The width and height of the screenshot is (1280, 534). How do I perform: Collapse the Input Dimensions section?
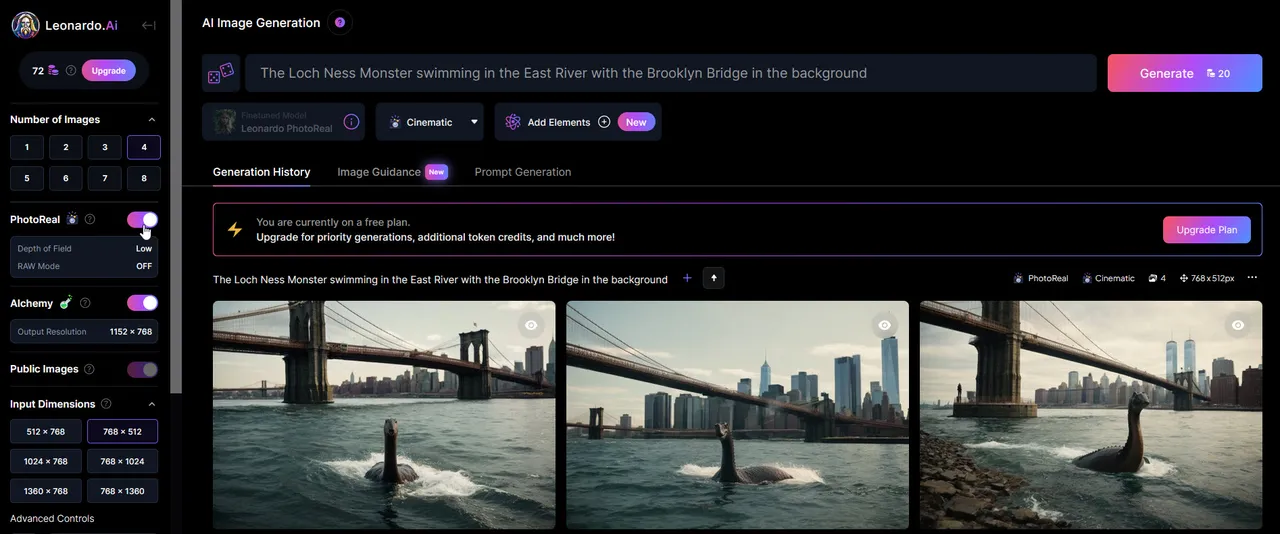tap(152, 404)
